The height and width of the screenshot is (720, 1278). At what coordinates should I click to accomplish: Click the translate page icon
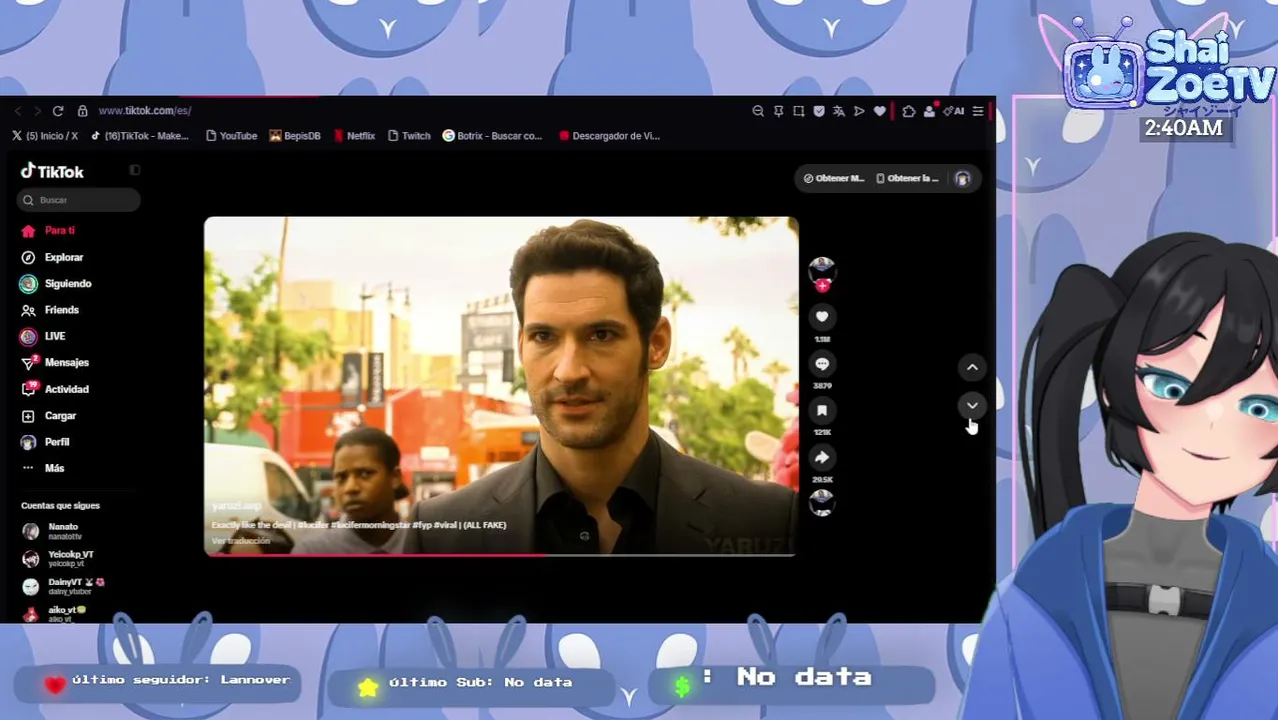pyautogui.click(x=839, y=111)
